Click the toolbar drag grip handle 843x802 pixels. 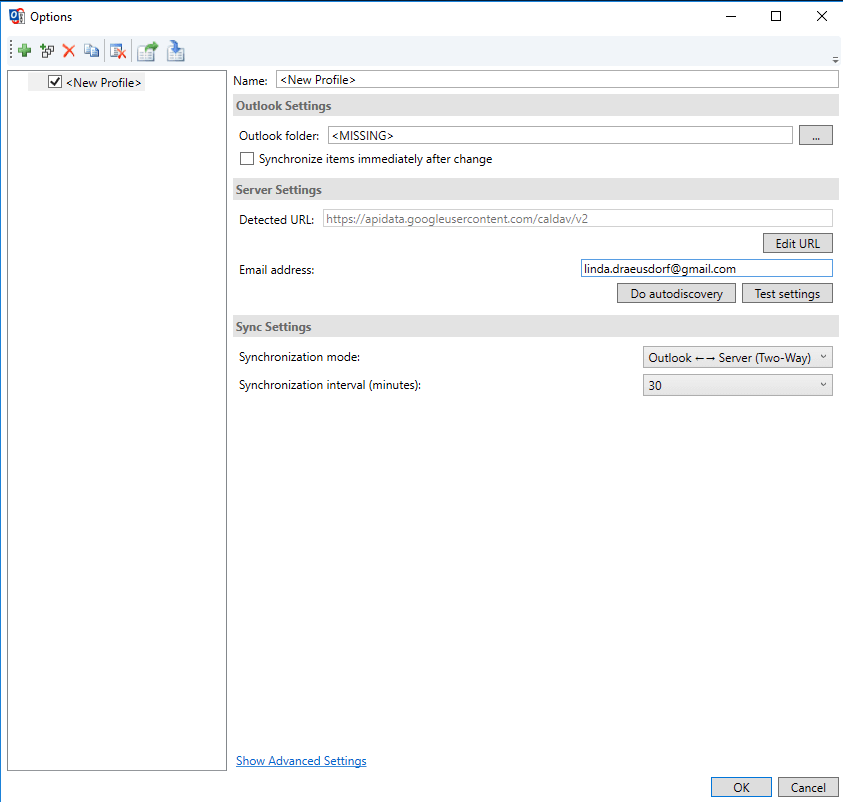[11, 51]
